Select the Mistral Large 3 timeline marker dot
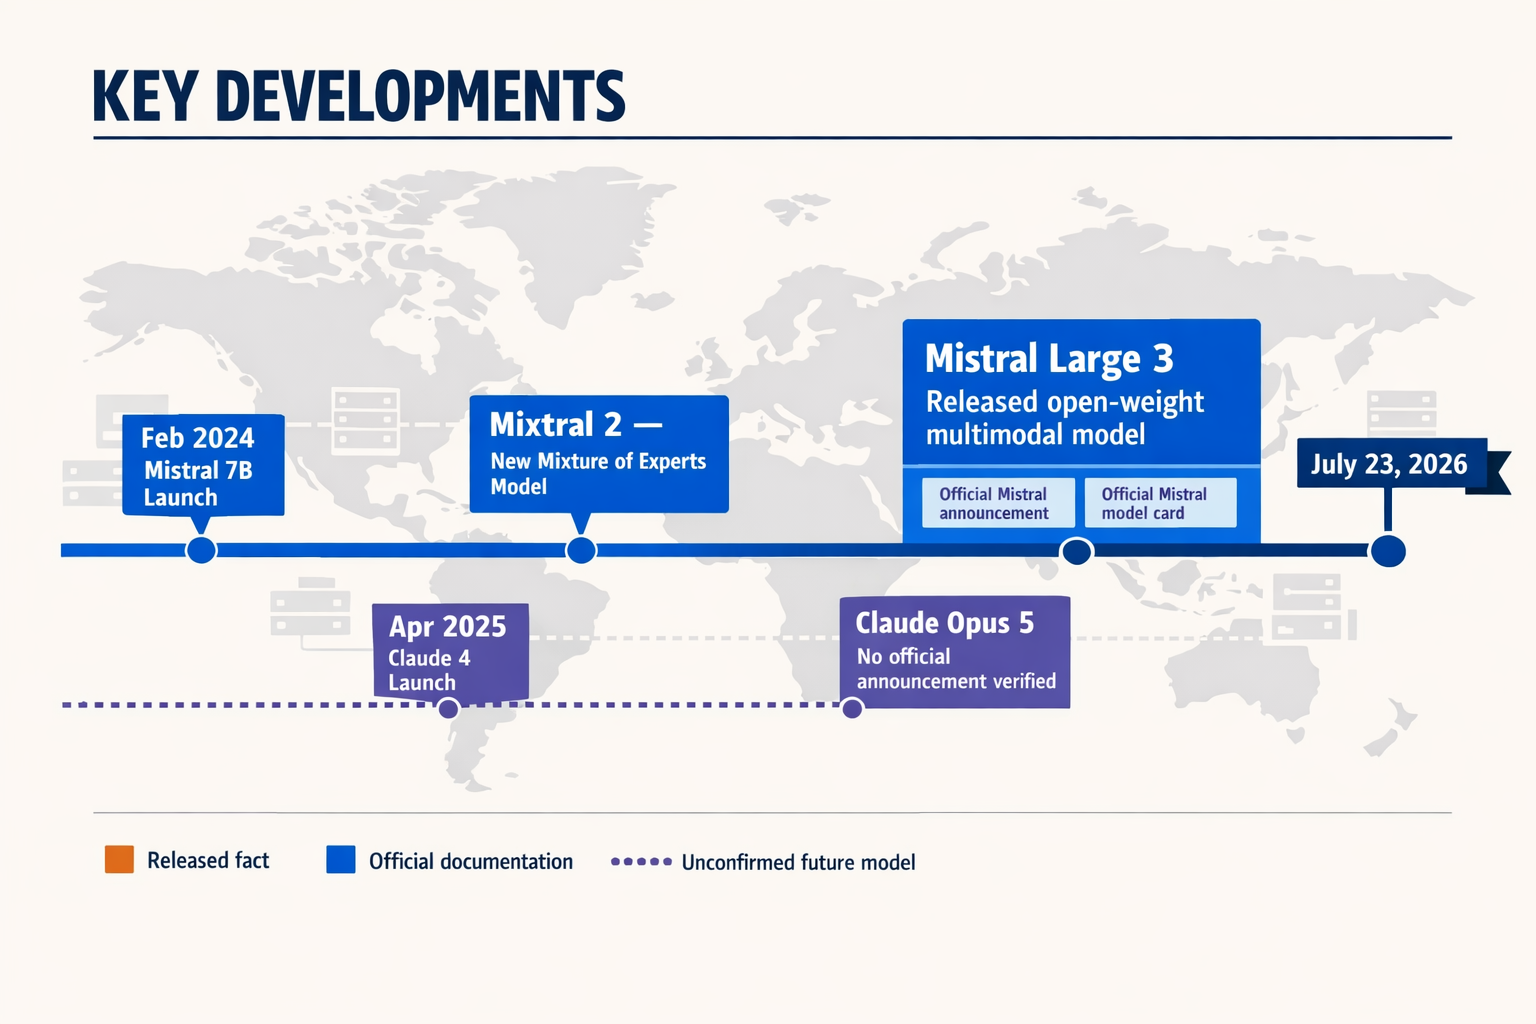 pyautogui.click(x=1077, y=551)
